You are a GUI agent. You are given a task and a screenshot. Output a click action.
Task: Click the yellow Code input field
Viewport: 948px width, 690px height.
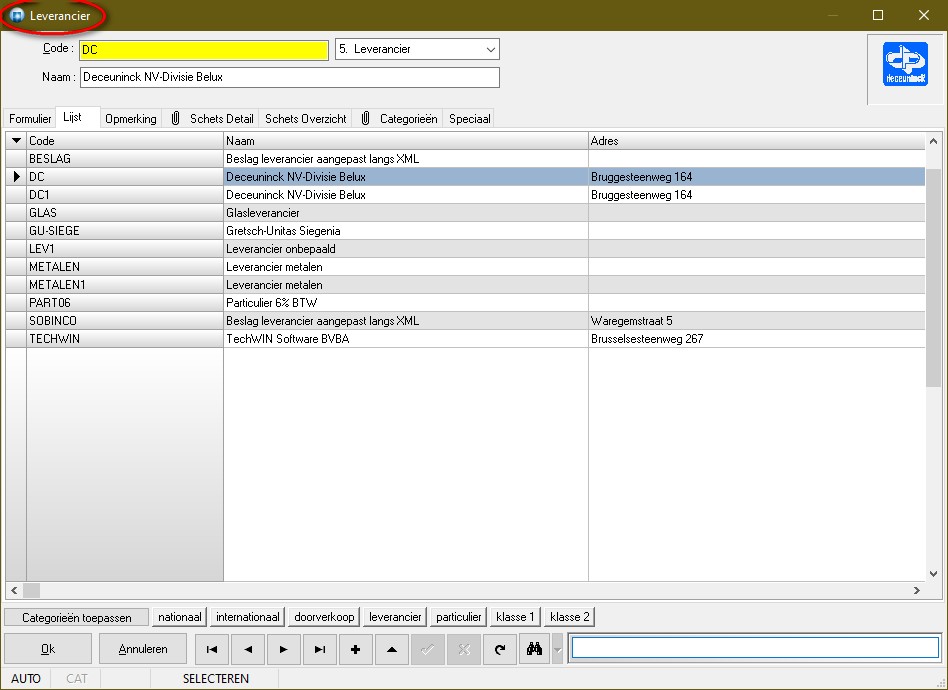[204, 50]
